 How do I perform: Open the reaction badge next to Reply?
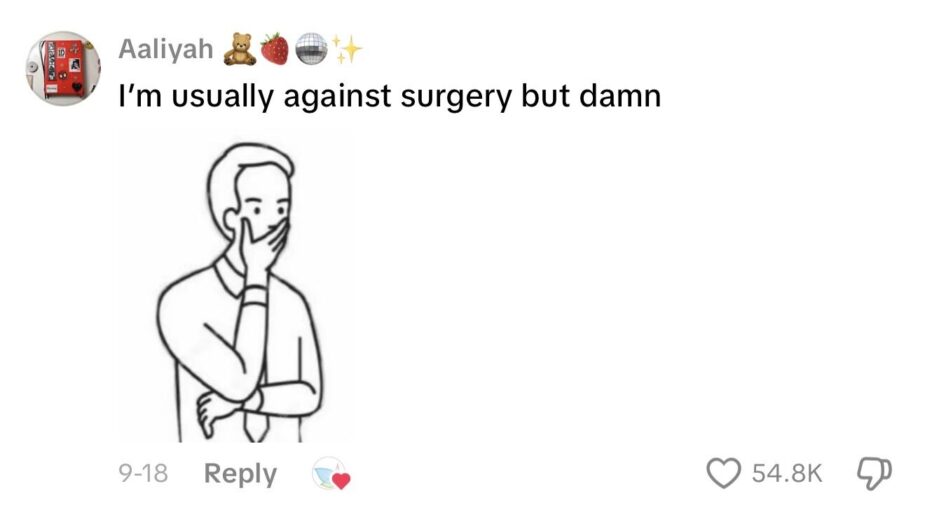click(x=330, y=473)
